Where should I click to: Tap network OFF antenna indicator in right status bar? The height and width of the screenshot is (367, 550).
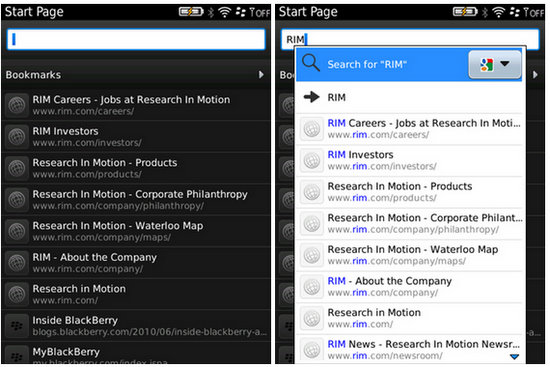point(534,12)
